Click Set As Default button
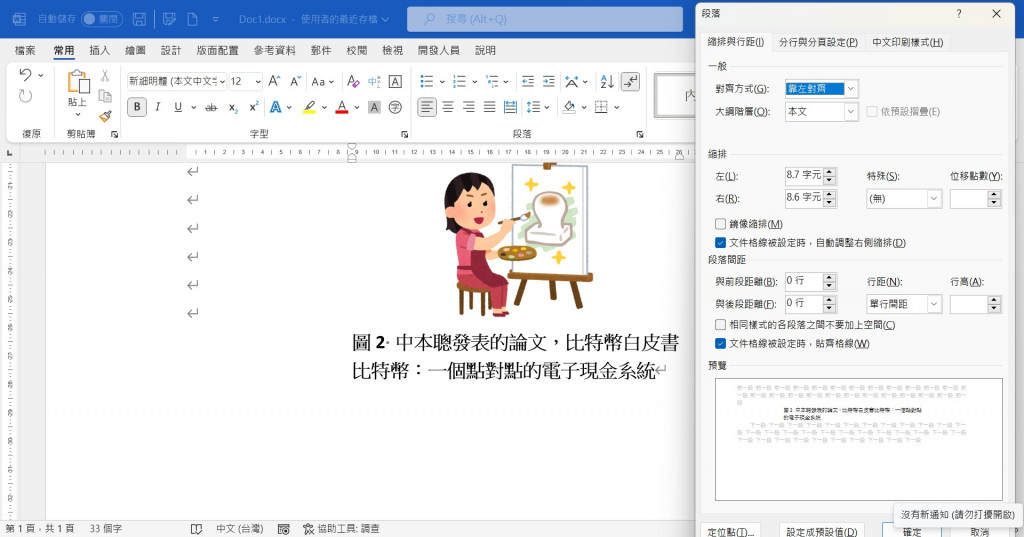 [x=822, y=531]
